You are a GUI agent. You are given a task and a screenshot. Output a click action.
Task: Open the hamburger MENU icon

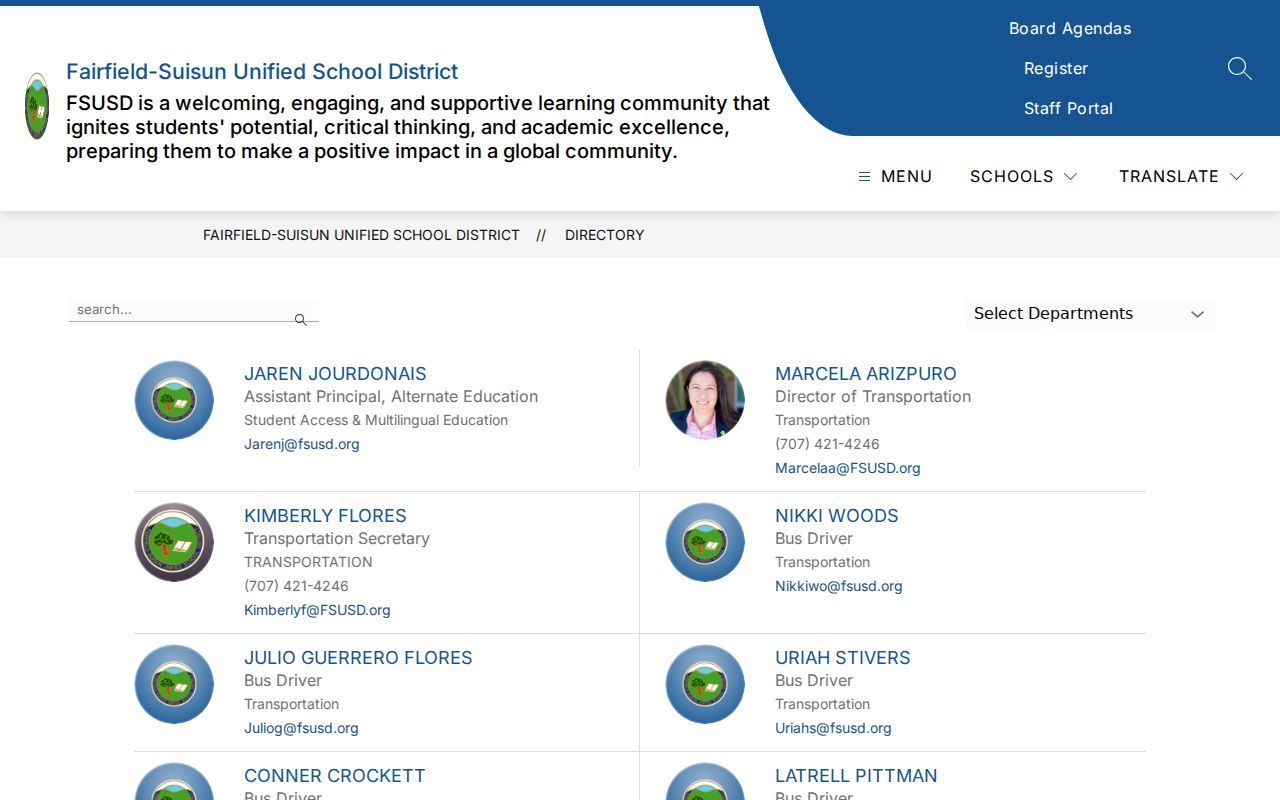864,176
